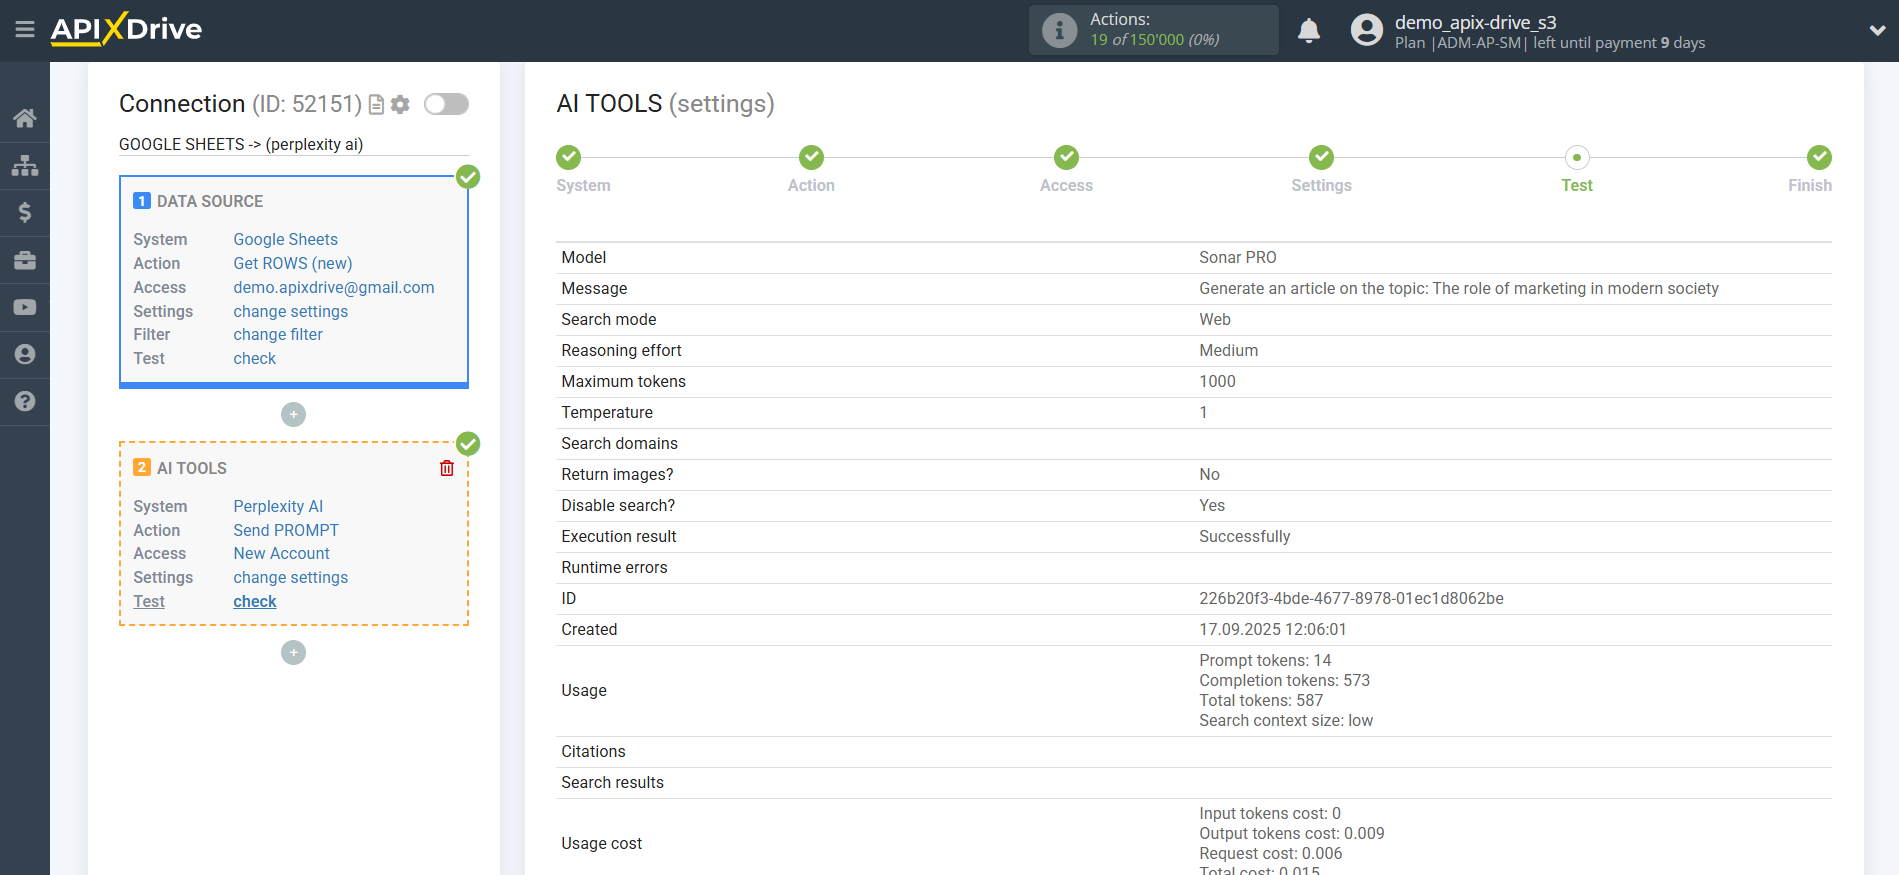The image size is (1899, 875).
Task: Click the generated article Message value
Action: coord(1458,288)
